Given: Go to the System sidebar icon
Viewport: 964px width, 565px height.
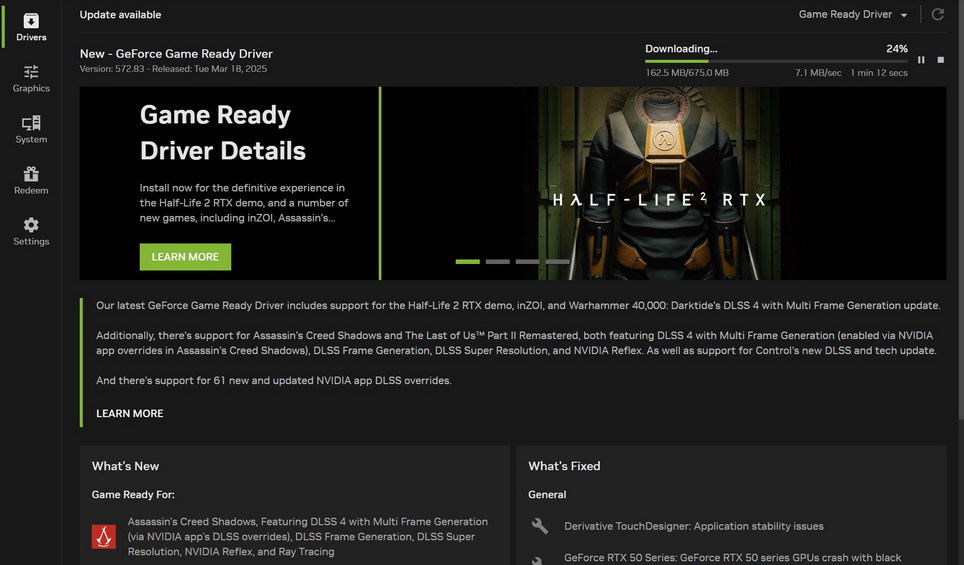Looking at the screenshot, I should (x=31, y=129).
